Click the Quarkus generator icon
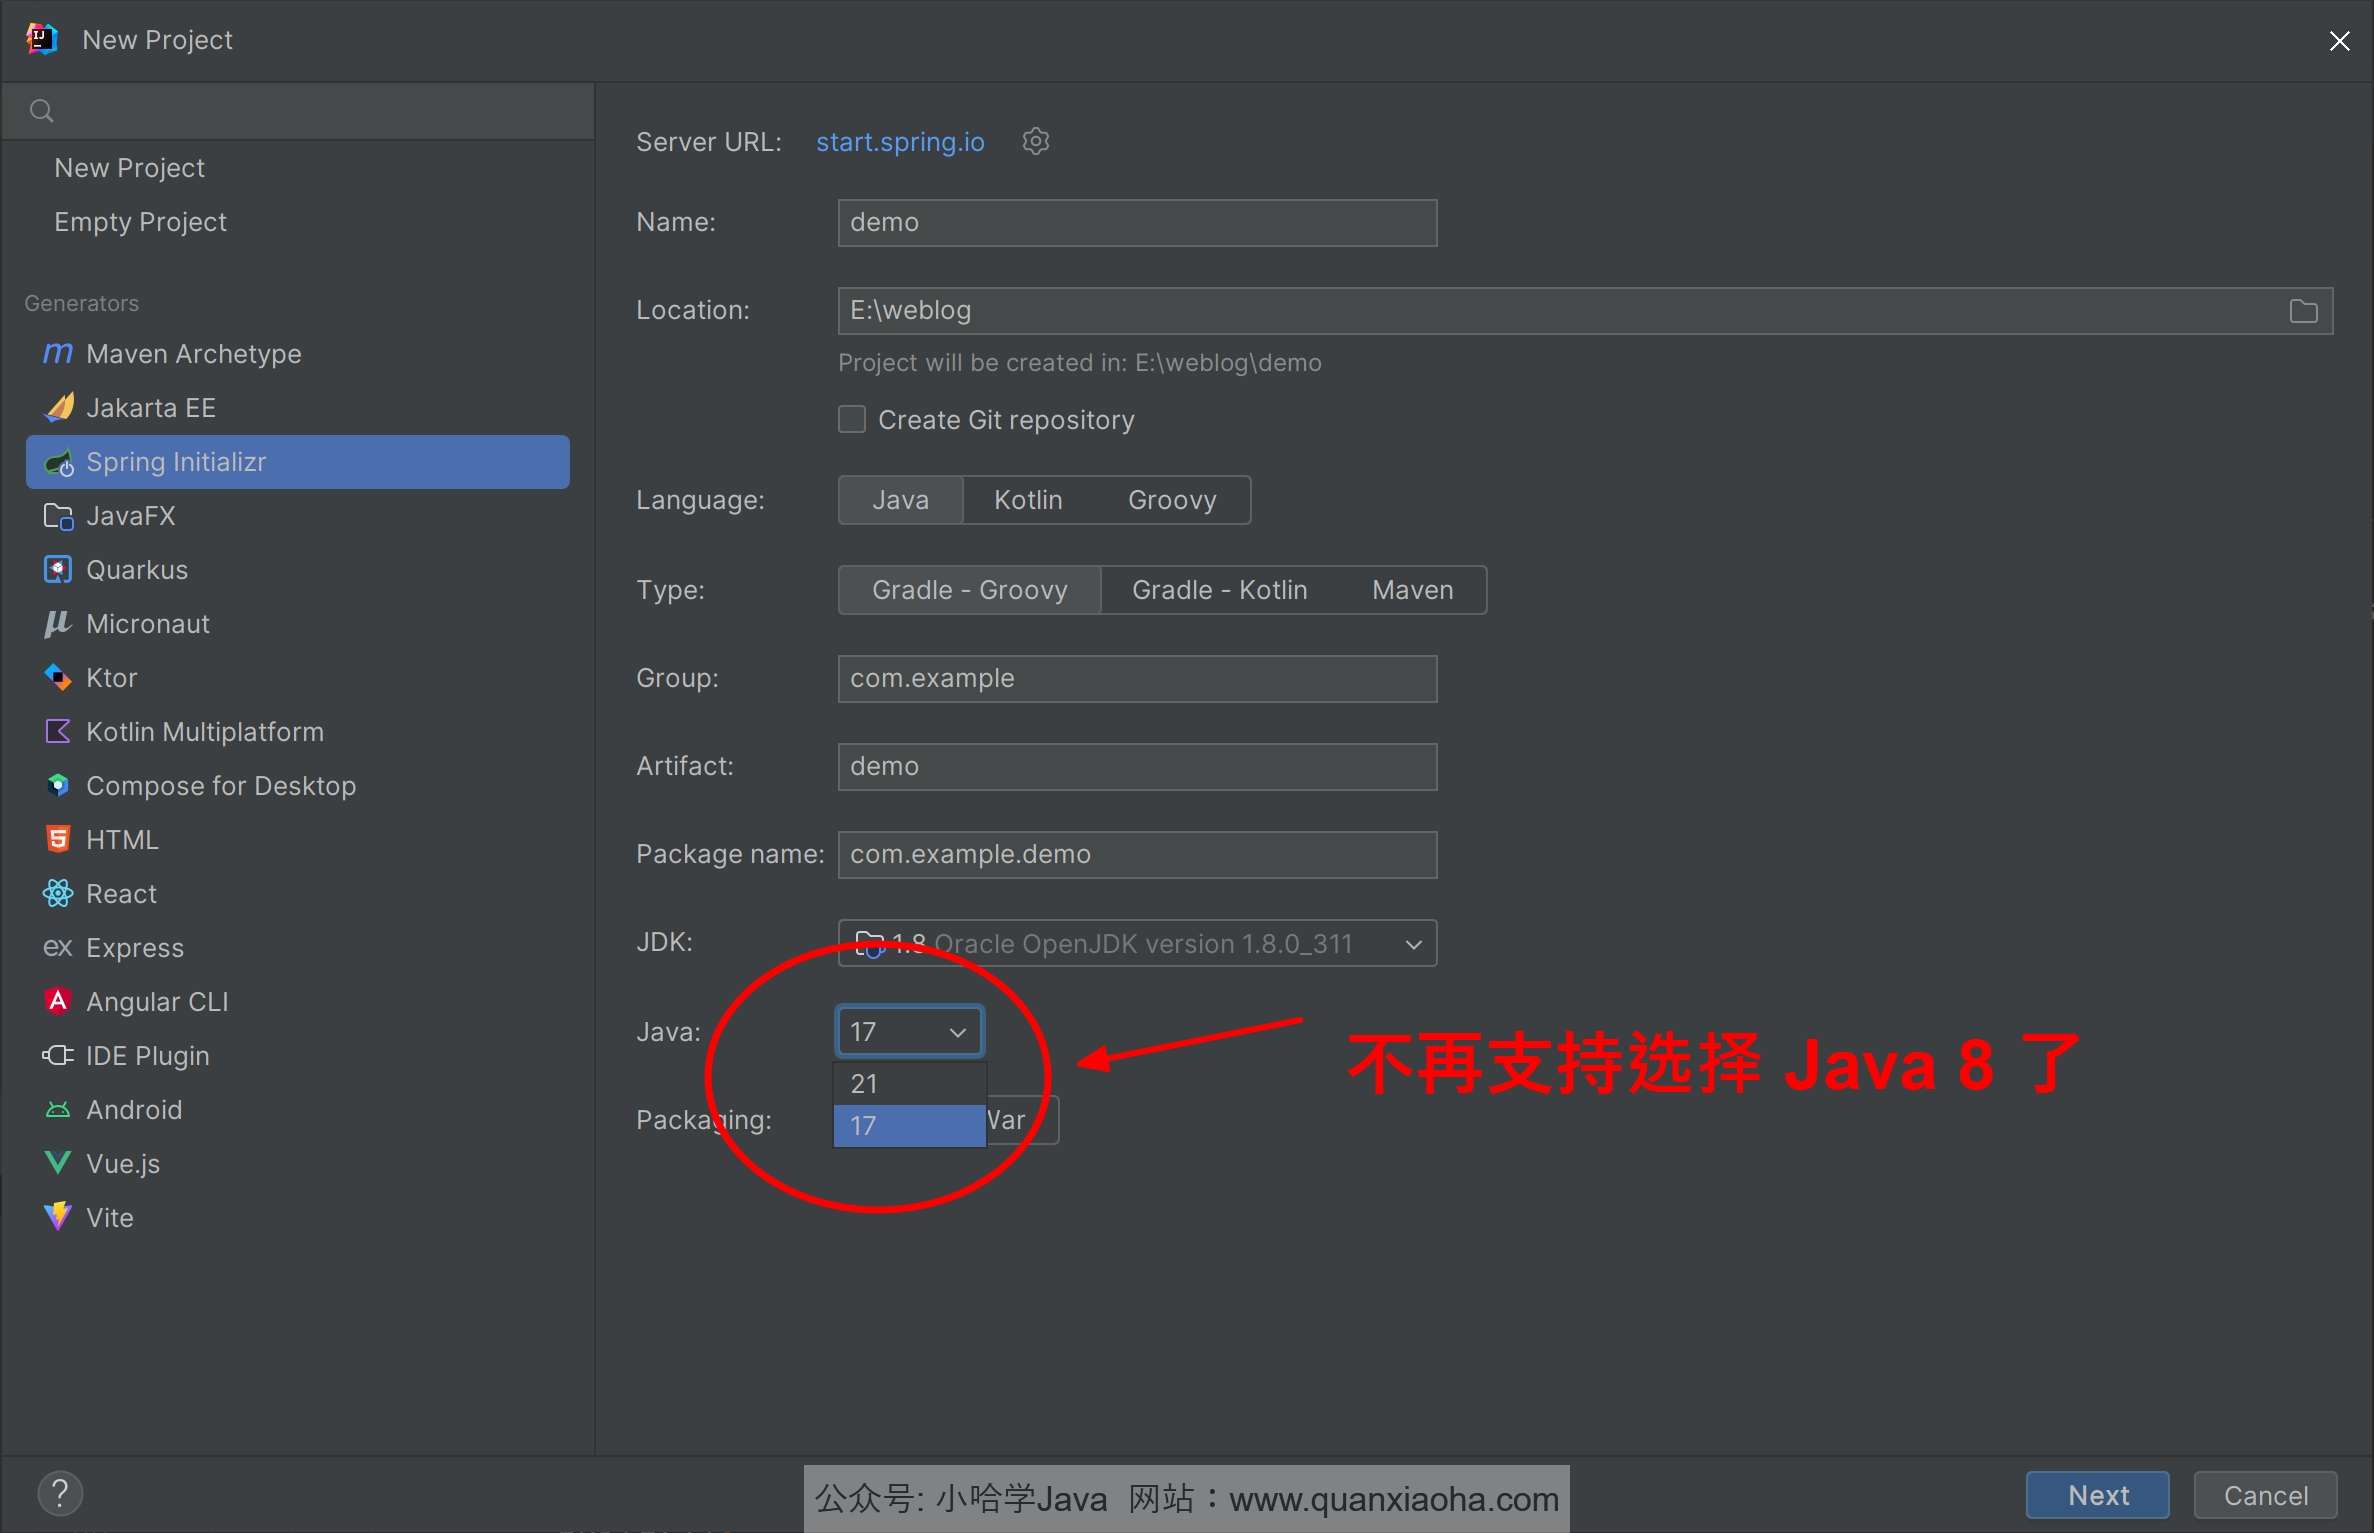Image resolution: width=2374 pixels, height=1533 pixels. point(59,570)
